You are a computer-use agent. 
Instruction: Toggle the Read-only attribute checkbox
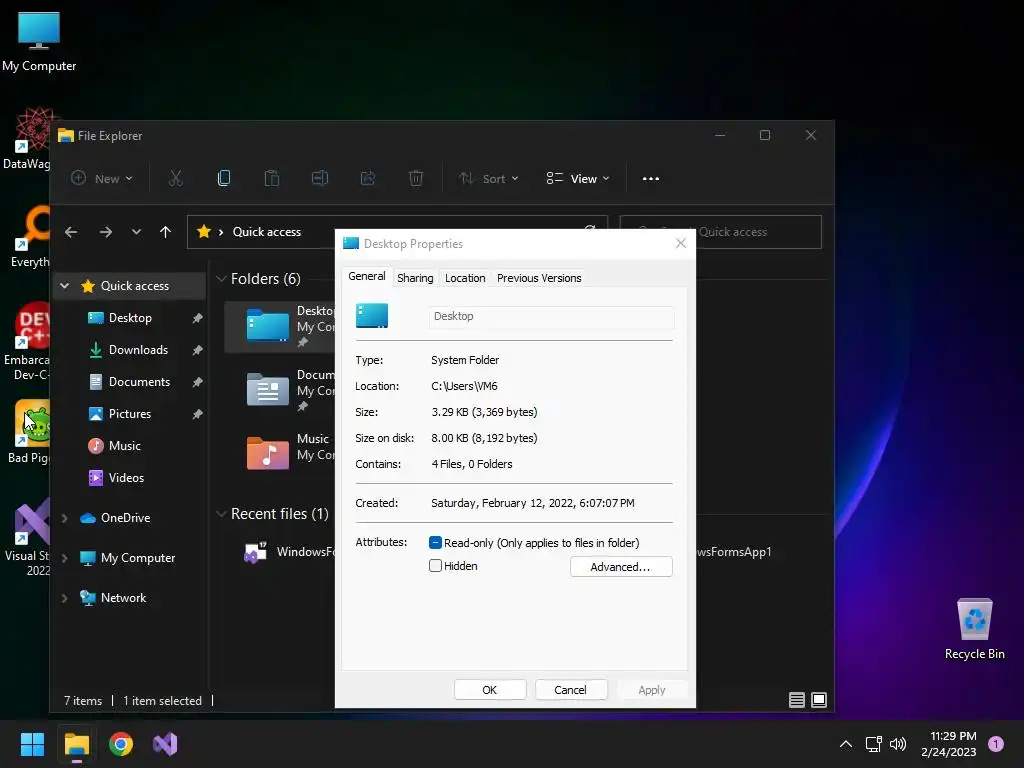[x=435, y=543]
